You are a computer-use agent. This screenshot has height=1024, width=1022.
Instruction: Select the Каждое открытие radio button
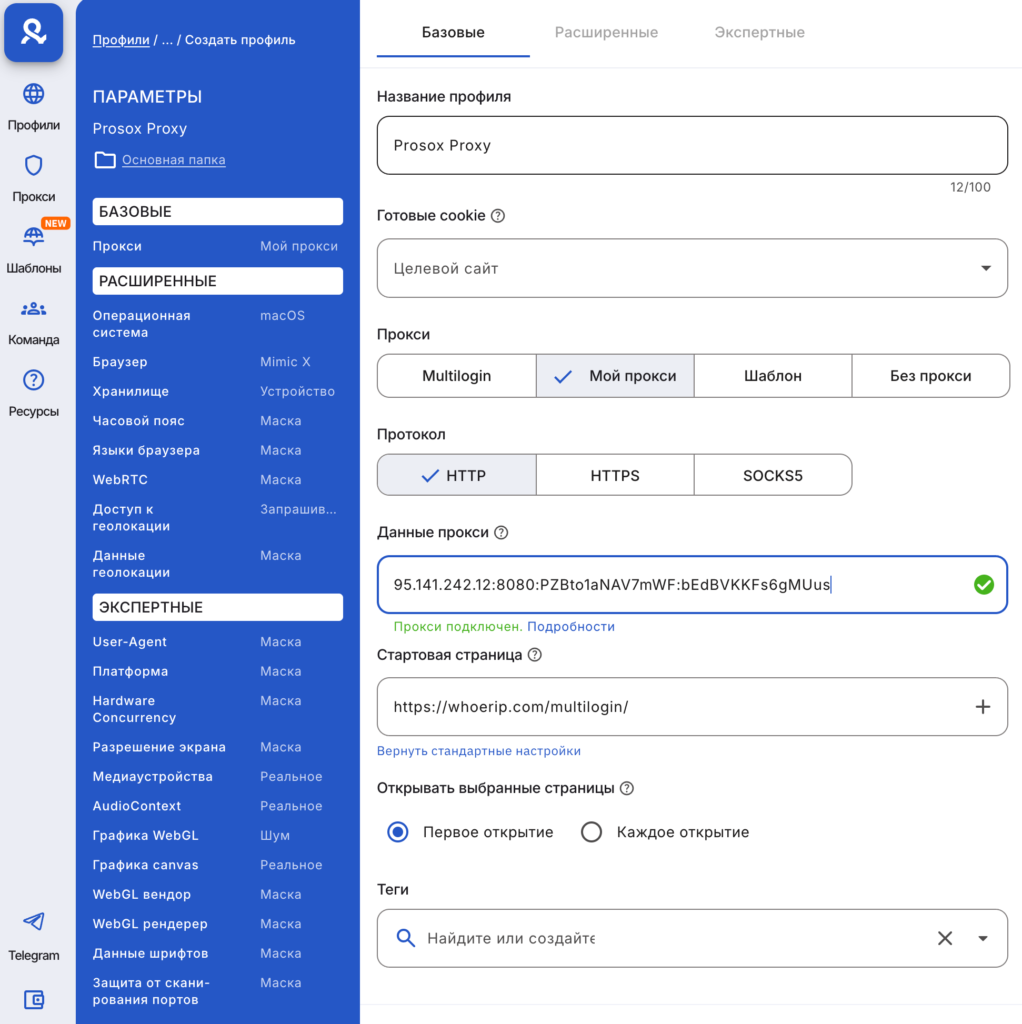point(591,832)
